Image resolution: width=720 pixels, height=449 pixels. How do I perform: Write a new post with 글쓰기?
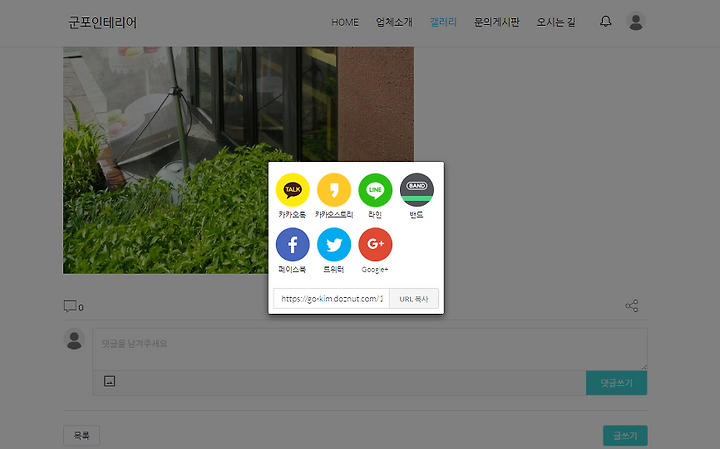[625, 435]
